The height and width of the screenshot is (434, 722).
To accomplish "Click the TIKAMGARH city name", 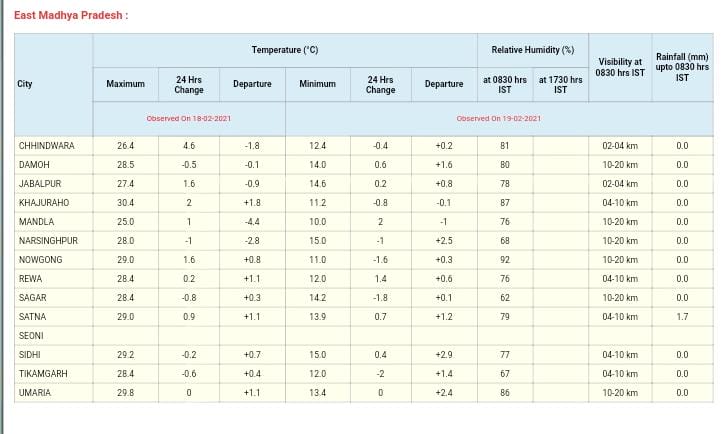I will point(43,374).
